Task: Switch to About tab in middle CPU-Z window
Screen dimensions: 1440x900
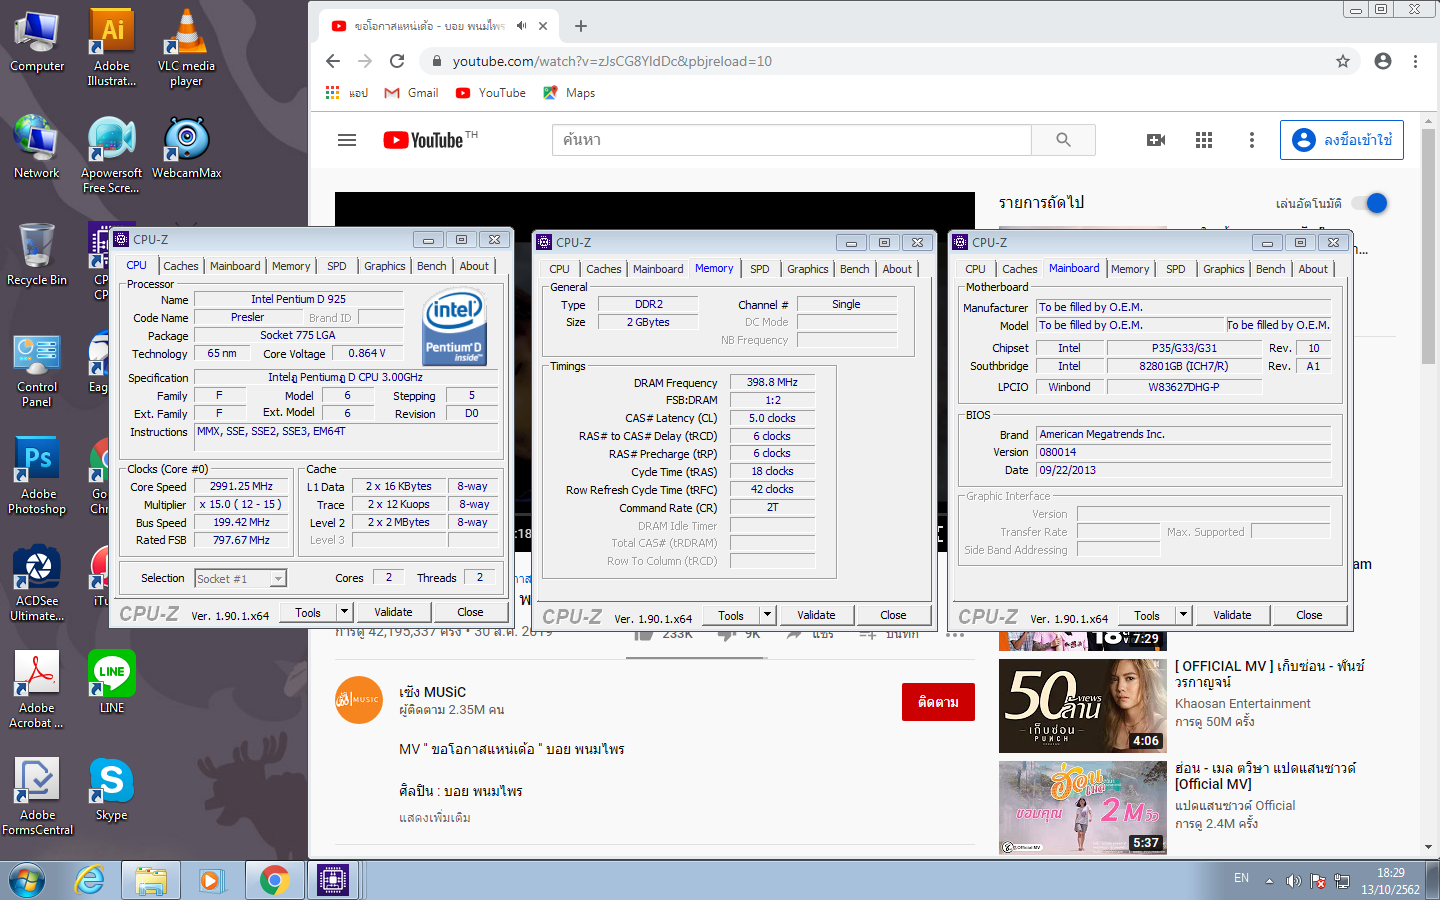Action: [897, 269]
